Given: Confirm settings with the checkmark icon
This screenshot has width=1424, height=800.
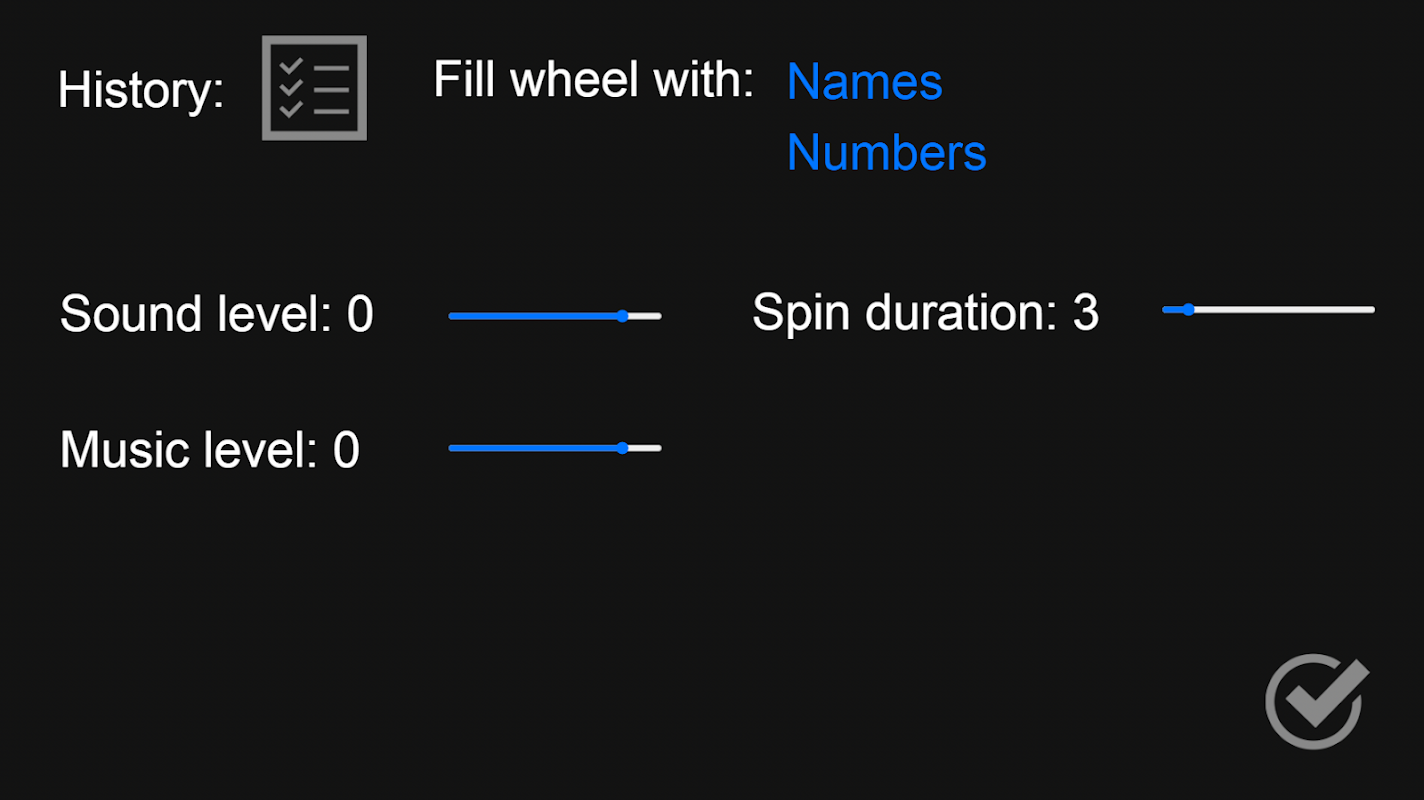Looking at the screenshot, I should (x=1317, y=701).
